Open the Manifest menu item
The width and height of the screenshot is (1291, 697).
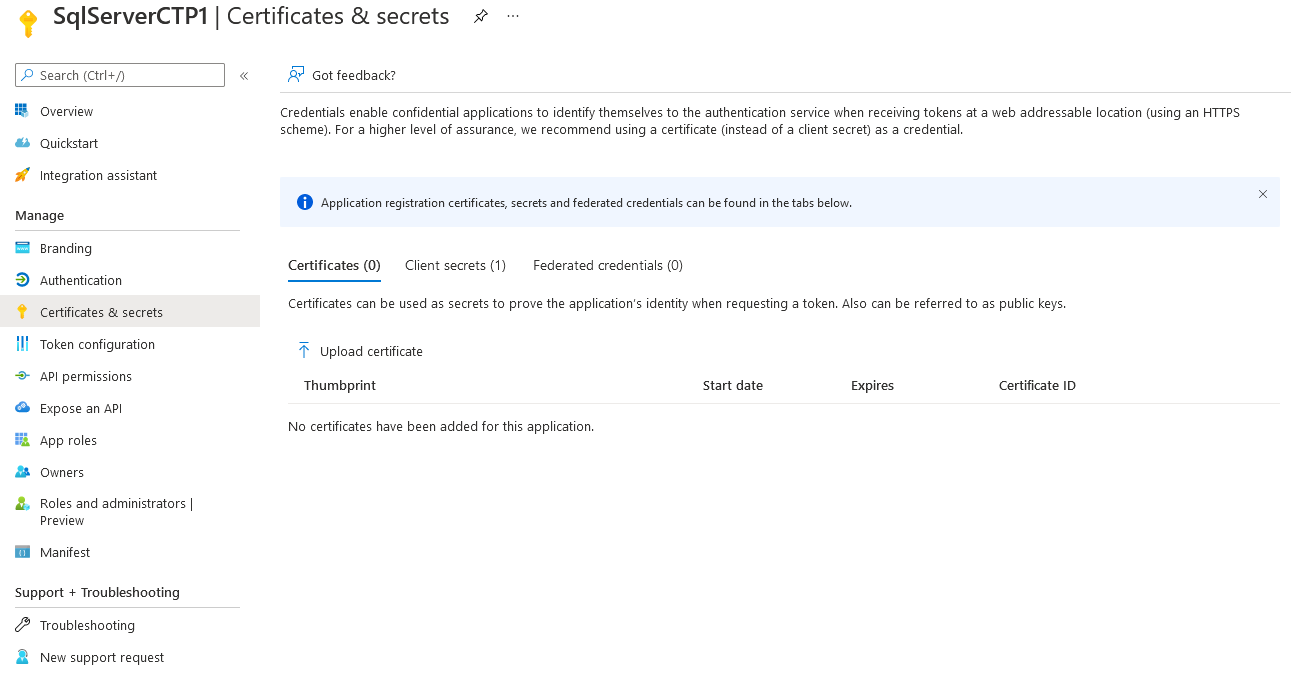point(65,553)
